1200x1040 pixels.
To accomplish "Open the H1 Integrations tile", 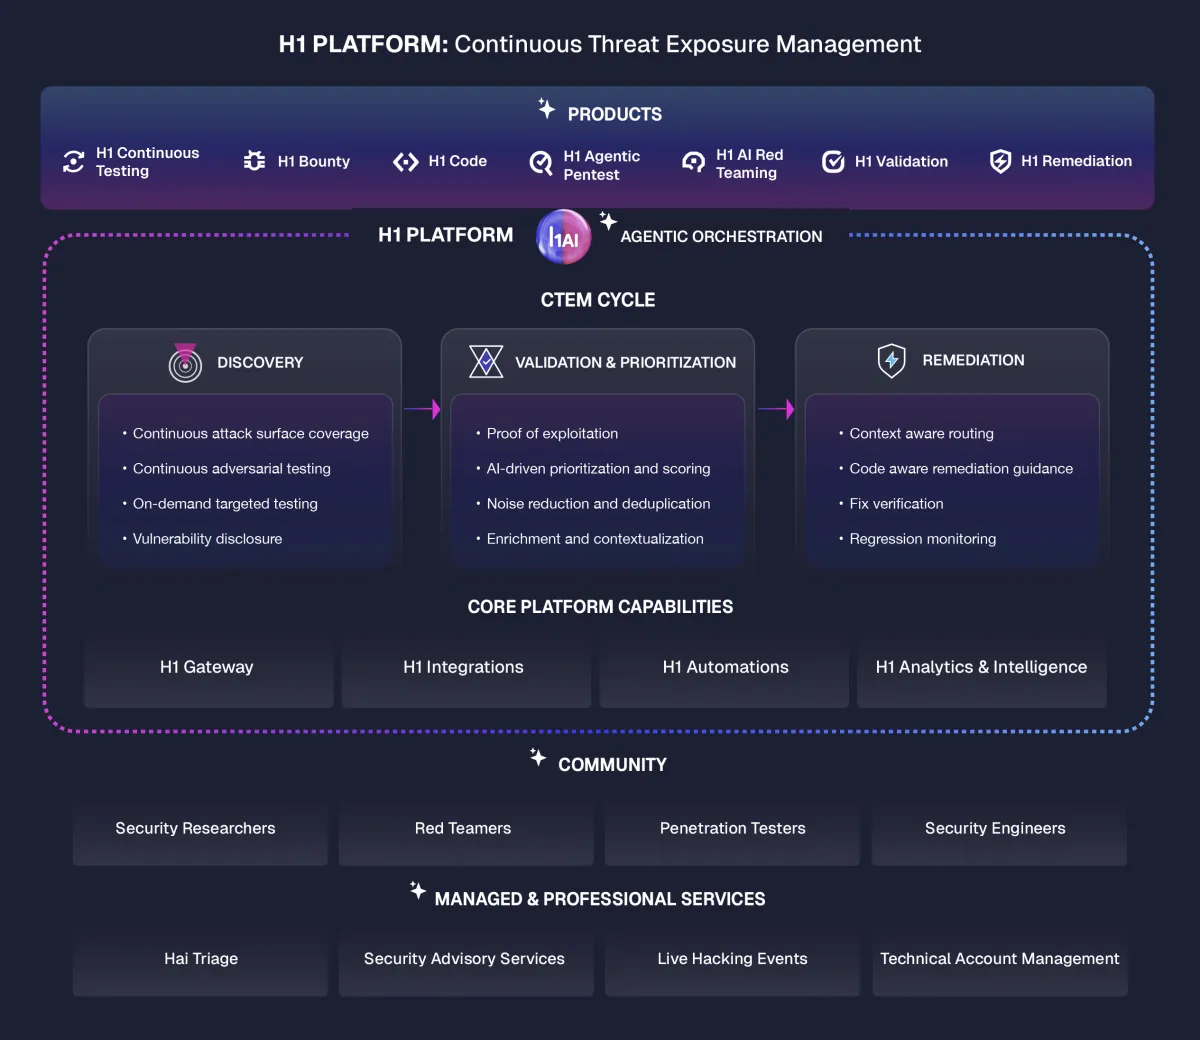I will coord(466,669).
